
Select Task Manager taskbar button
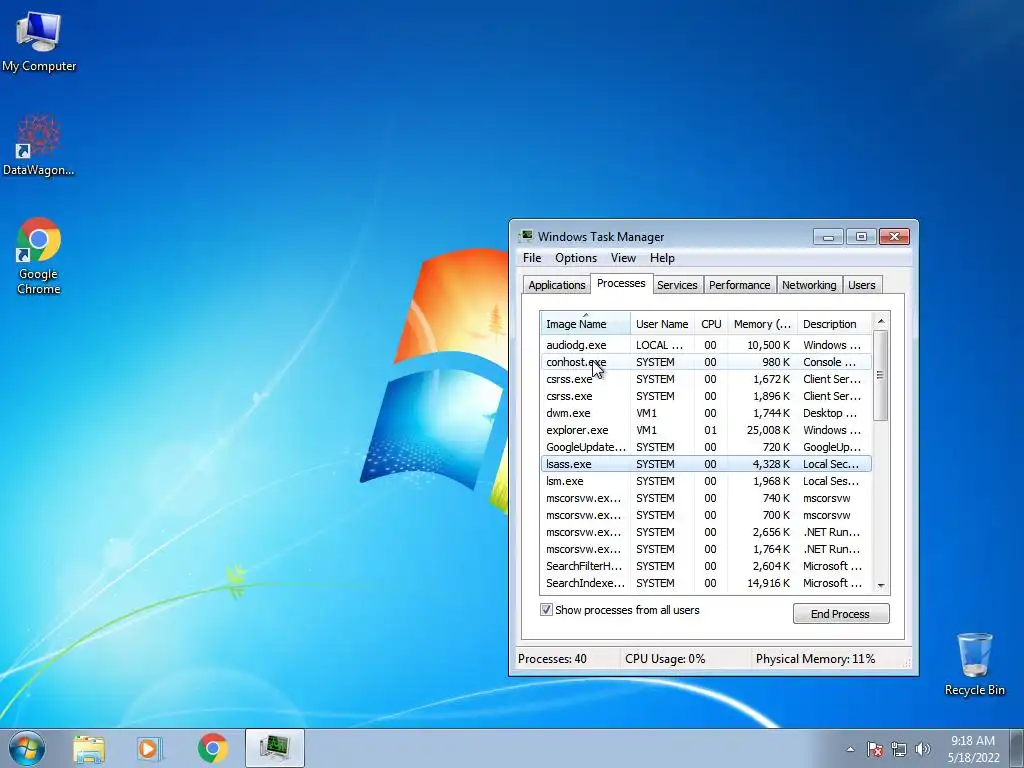pyautogui.click(x=275, y=748)
